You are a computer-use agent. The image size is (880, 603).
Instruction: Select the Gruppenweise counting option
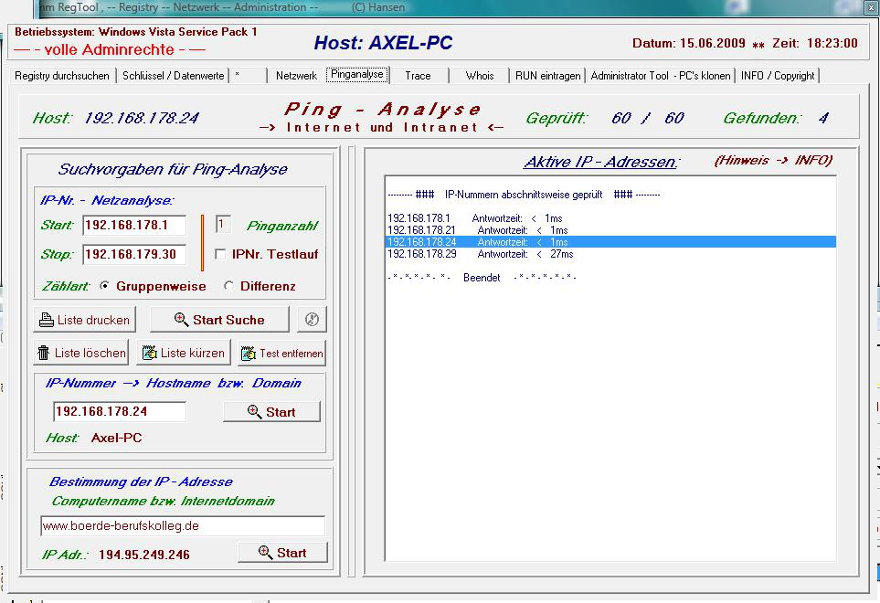pyautogui.click(x=105, y=286)
